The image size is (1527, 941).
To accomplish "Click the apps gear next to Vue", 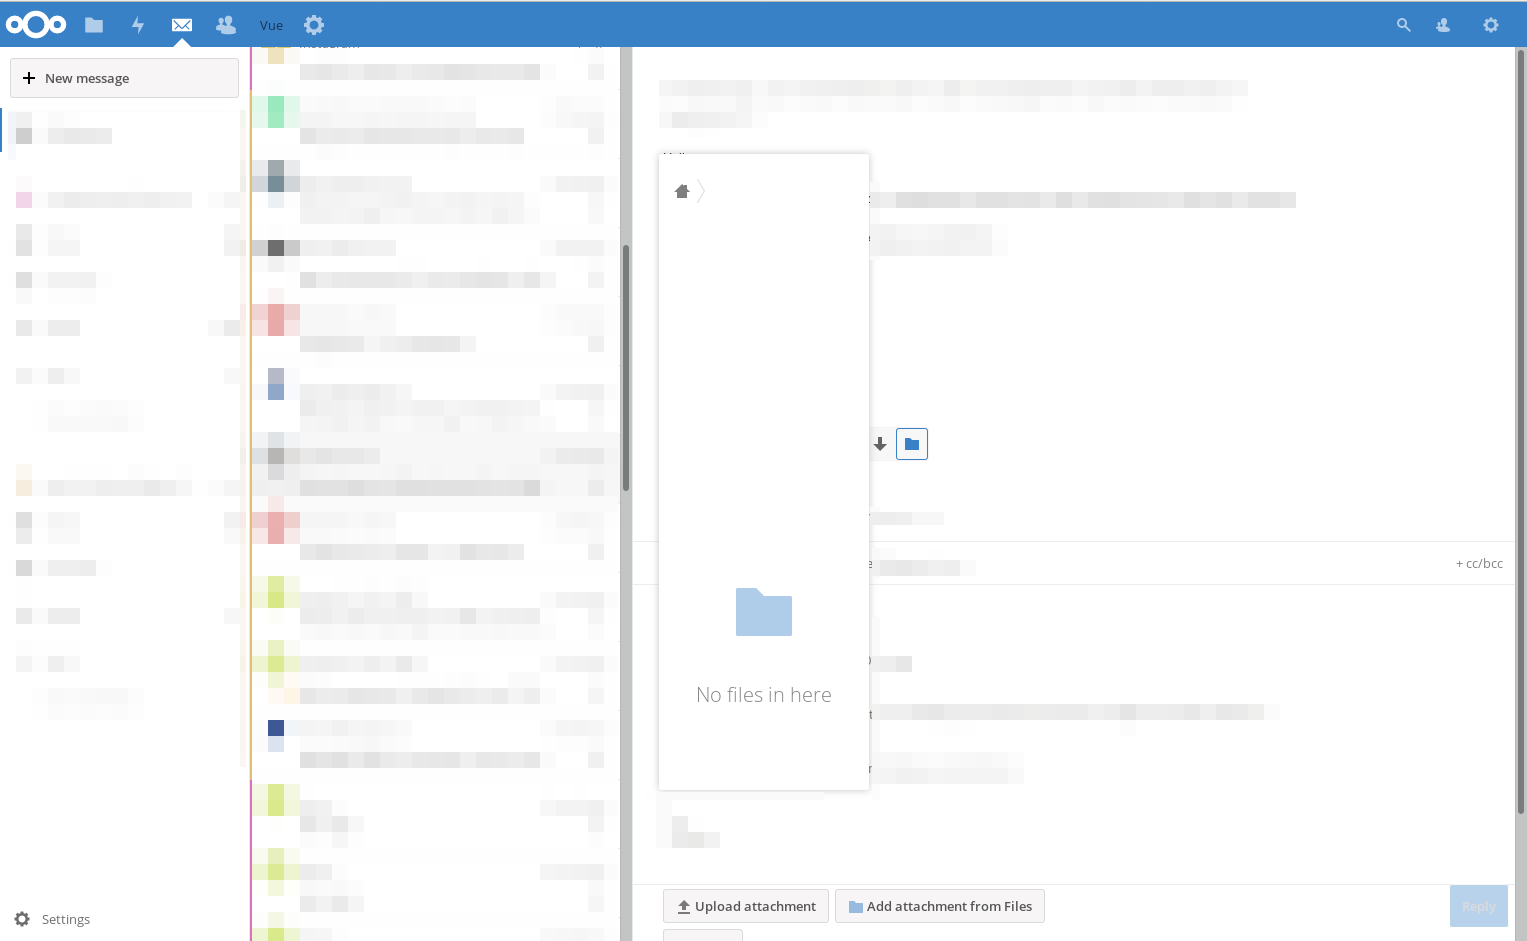I will [313, 24].
